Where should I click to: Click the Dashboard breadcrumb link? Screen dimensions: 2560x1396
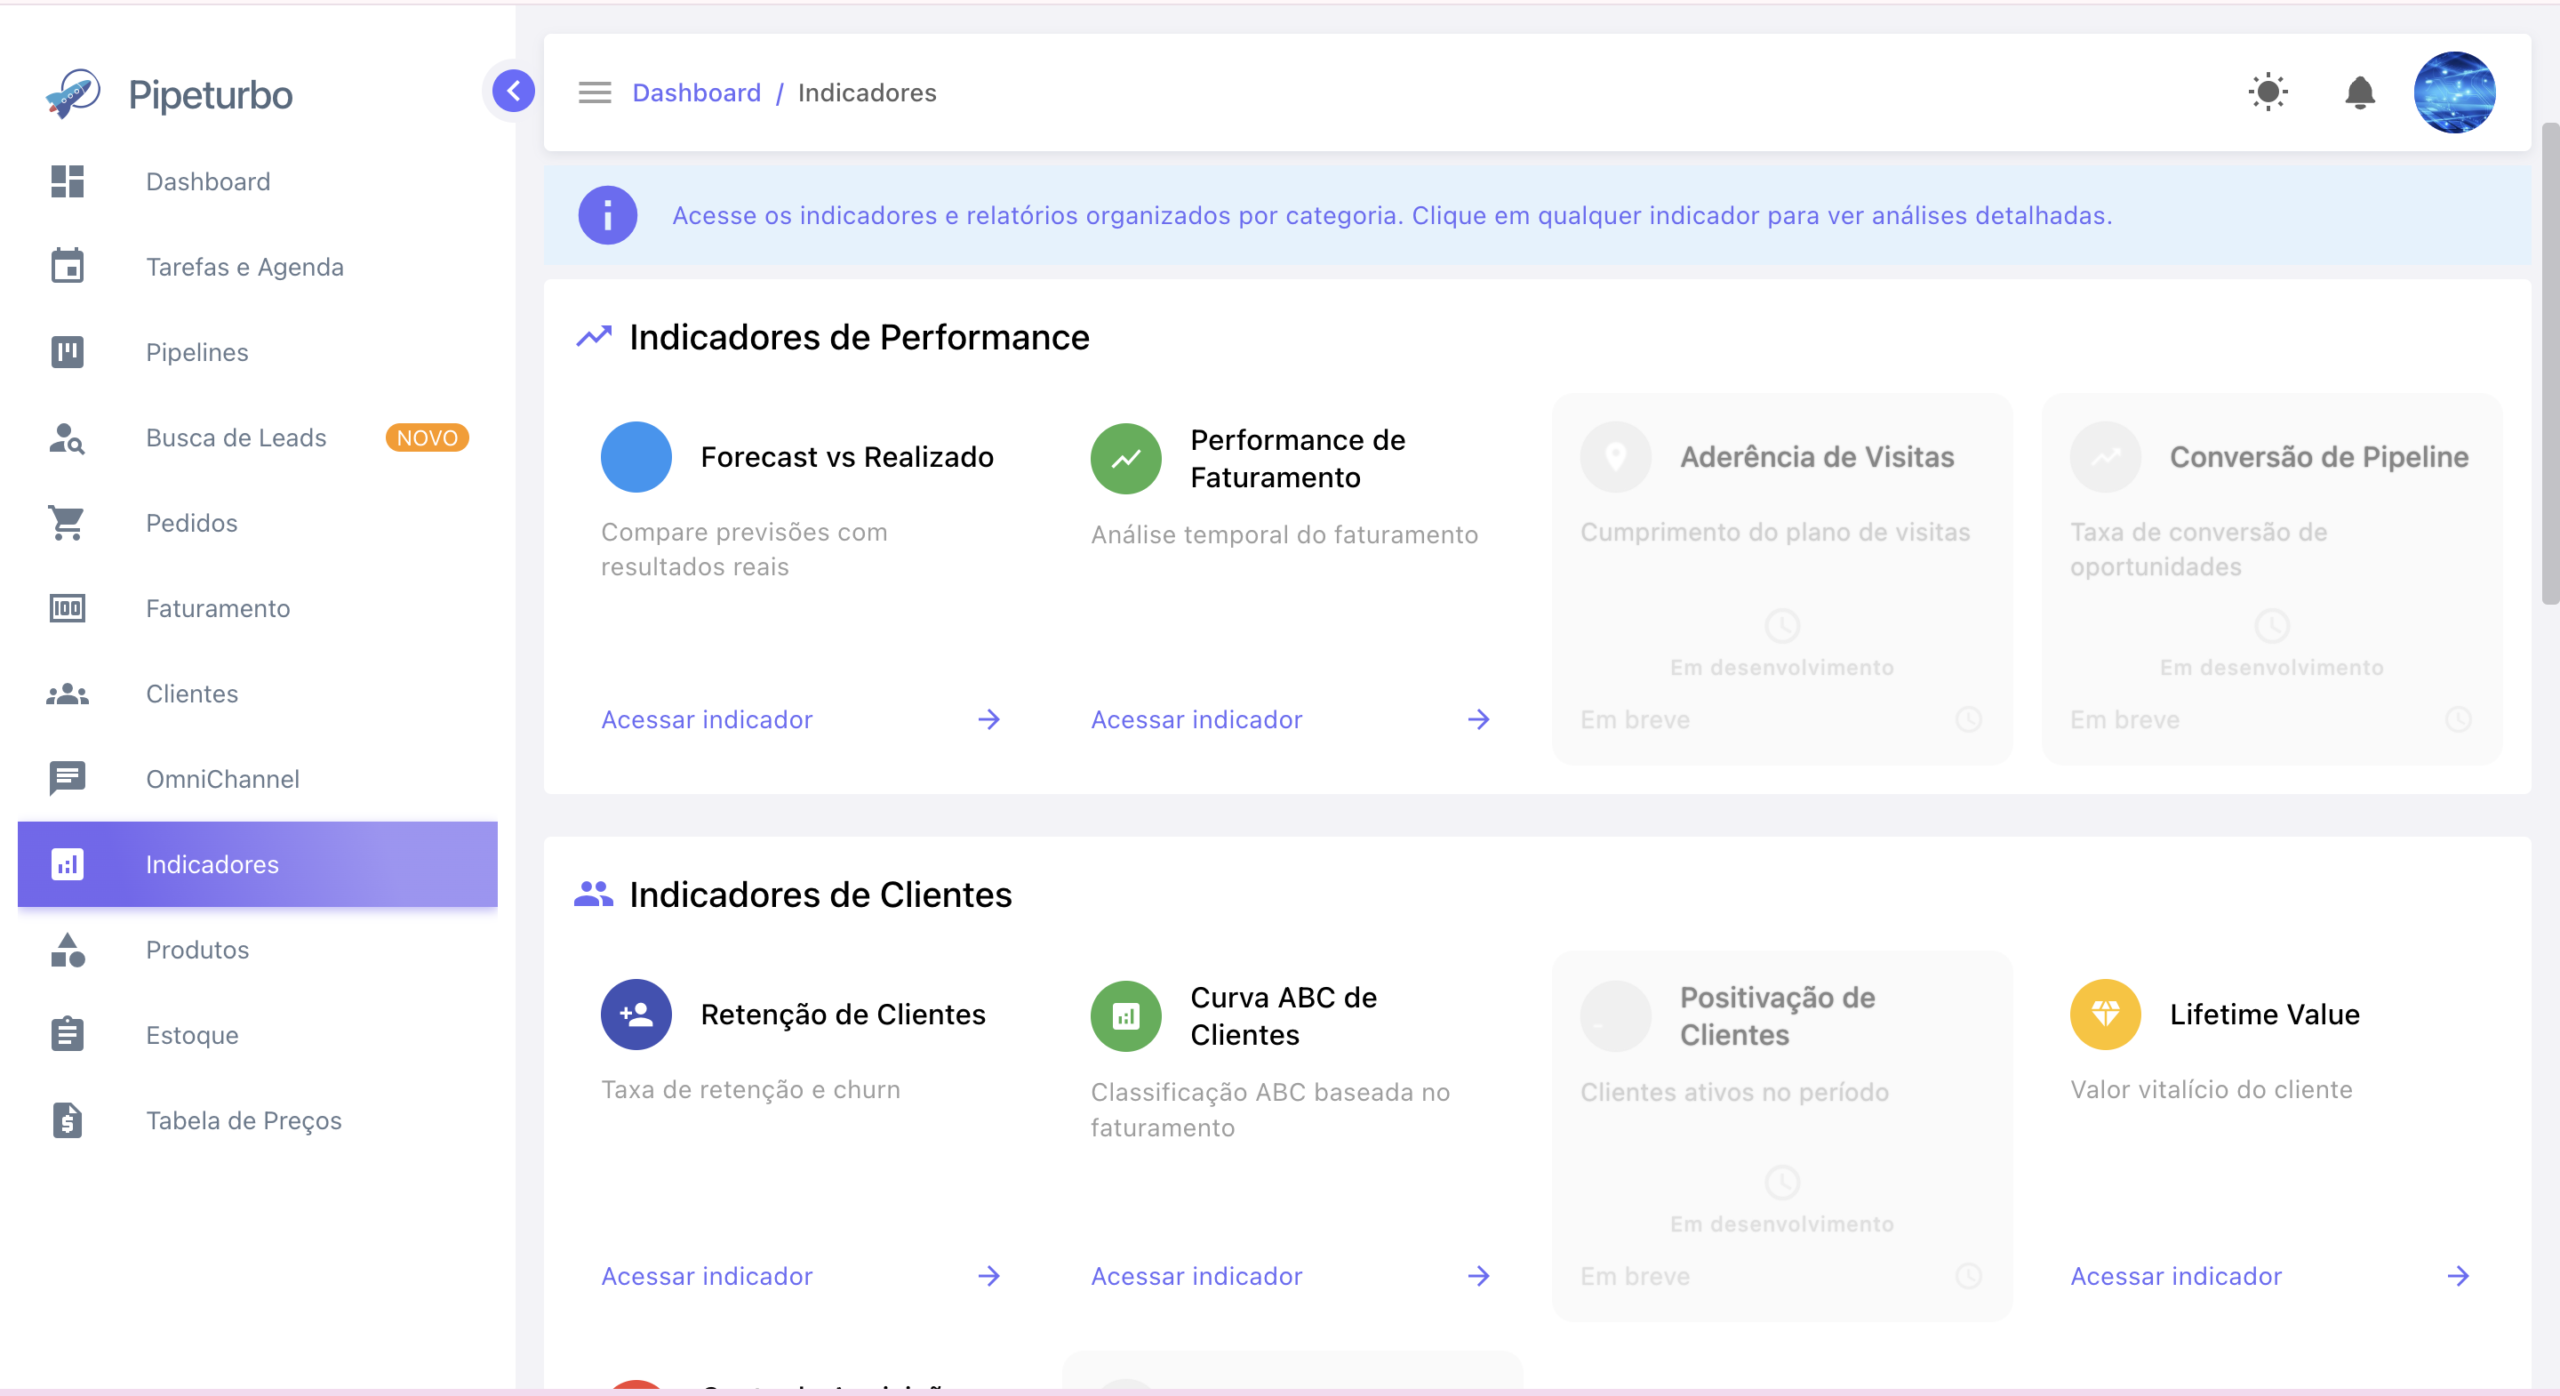(696, 93)
